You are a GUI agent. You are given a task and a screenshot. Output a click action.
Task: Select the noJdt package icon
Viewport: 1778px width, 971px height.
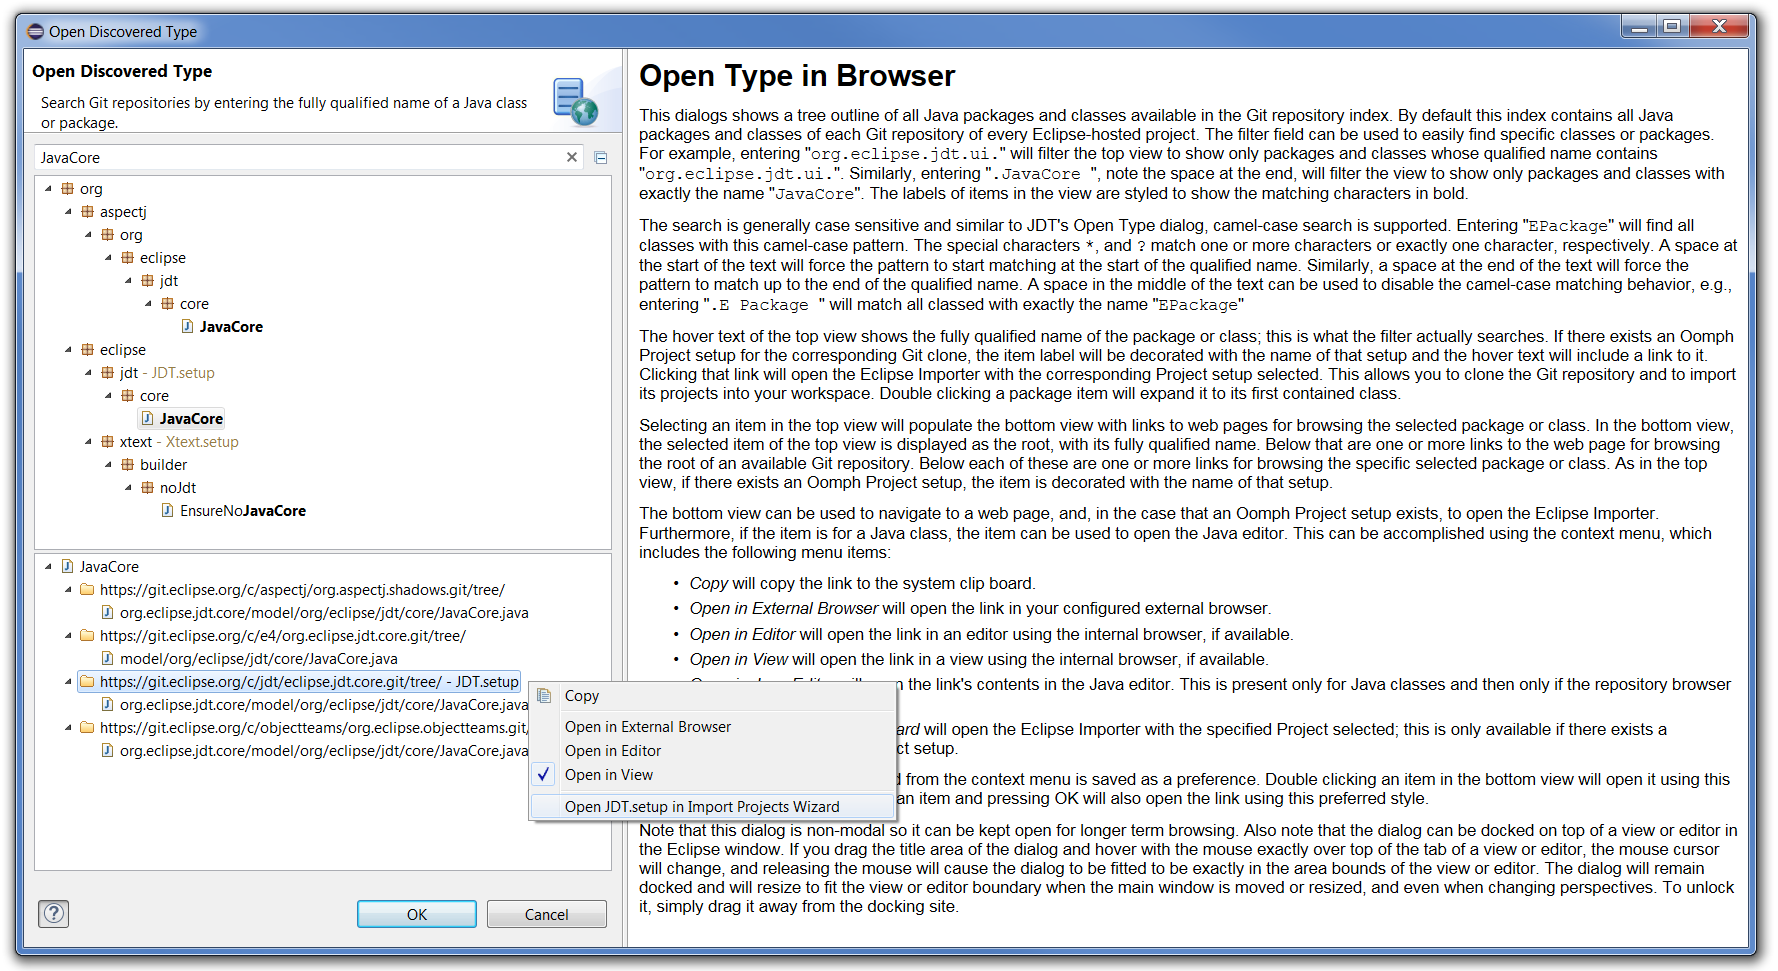[148, 487]
